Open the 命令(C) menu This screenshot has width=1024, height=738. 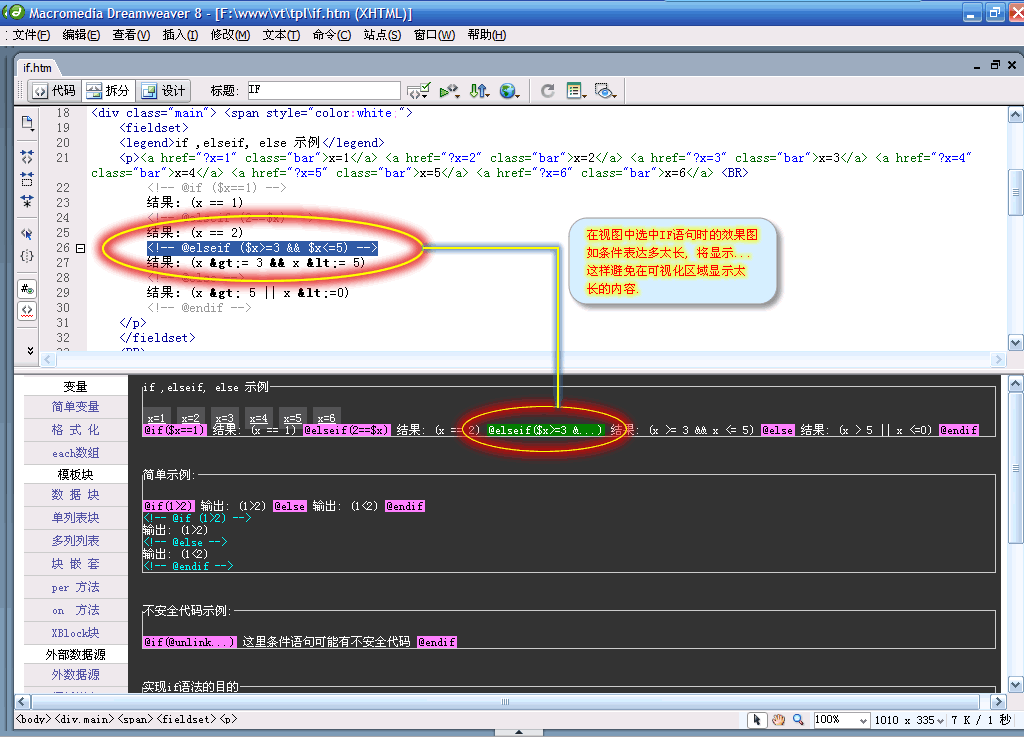coord(332,35)
